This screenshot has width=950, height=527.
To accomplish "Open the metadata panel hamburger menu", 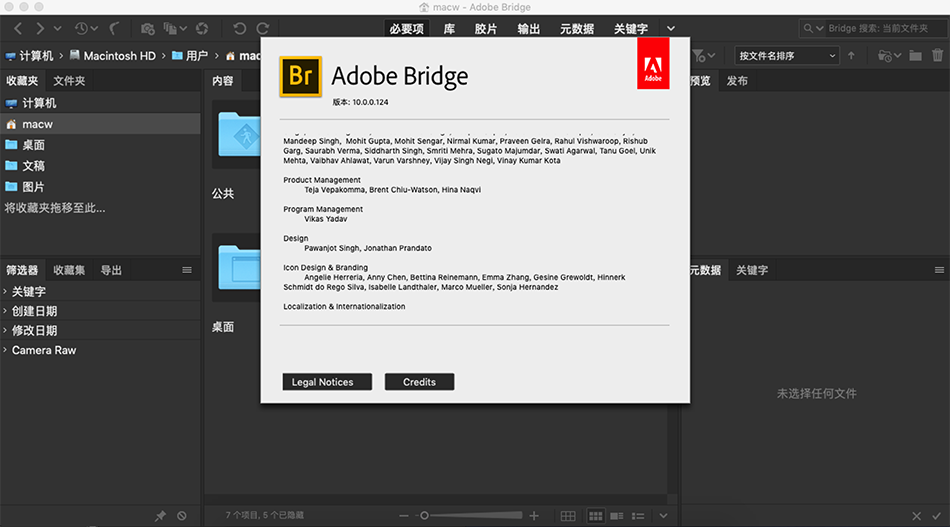I will (x=939, y=270).
